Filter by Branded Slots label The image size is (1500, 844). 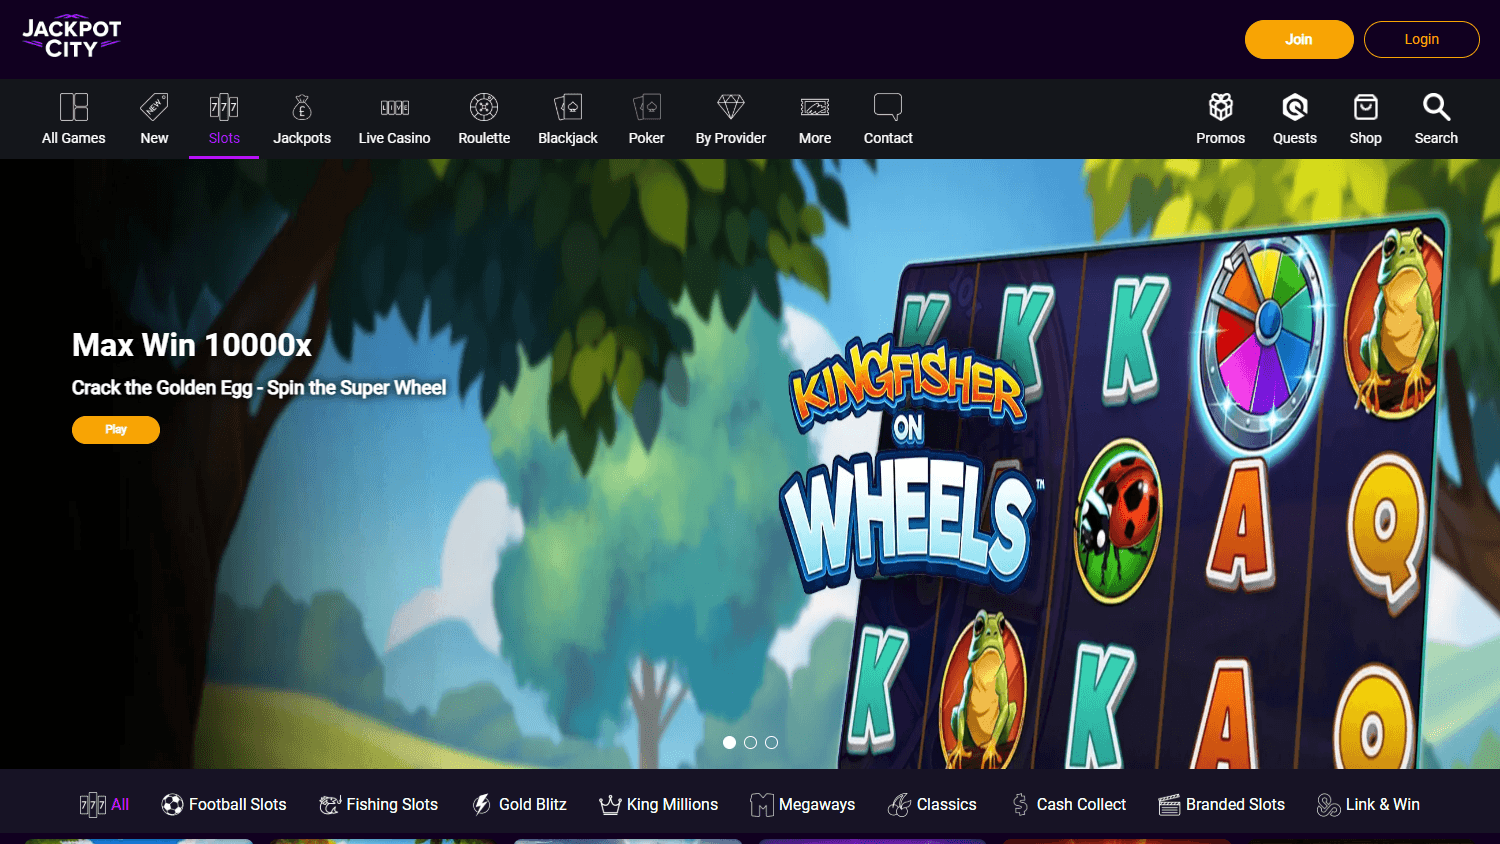tap(1235, 804)
